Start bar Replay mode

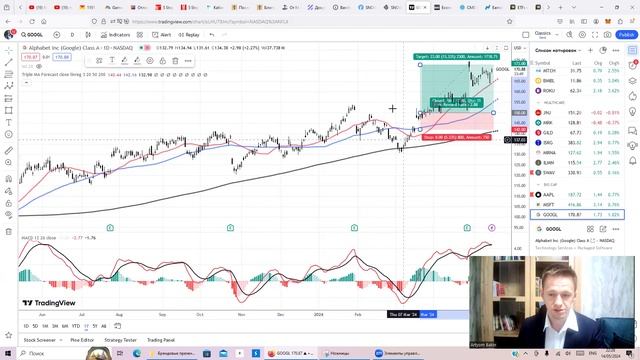(x=189, y=35)
